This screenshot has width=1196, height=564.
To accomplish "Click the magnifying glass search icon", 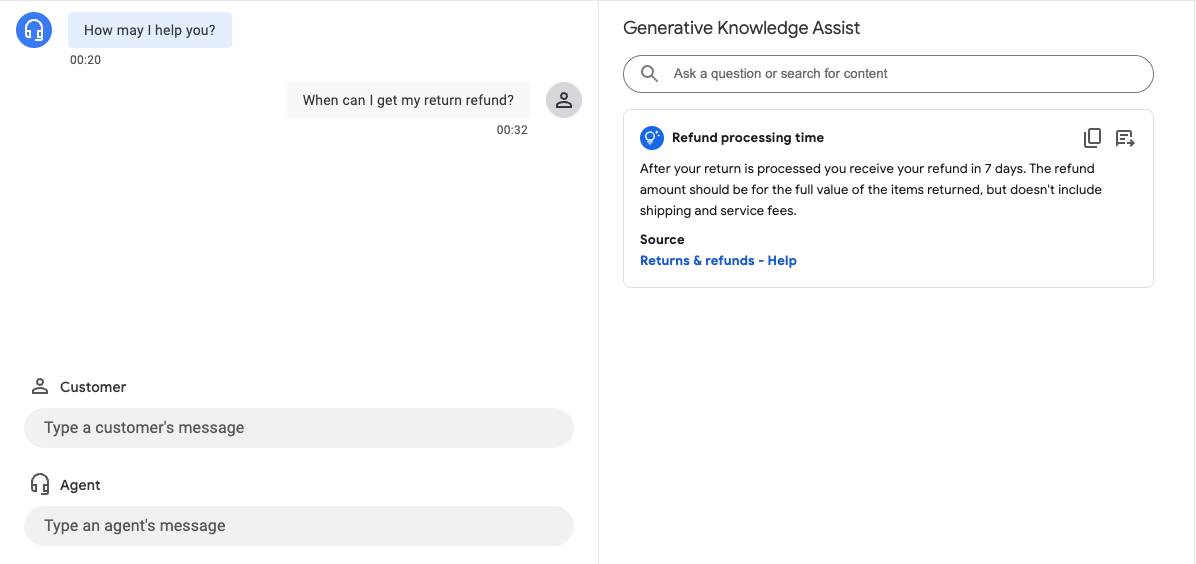I will click(650, 74).
